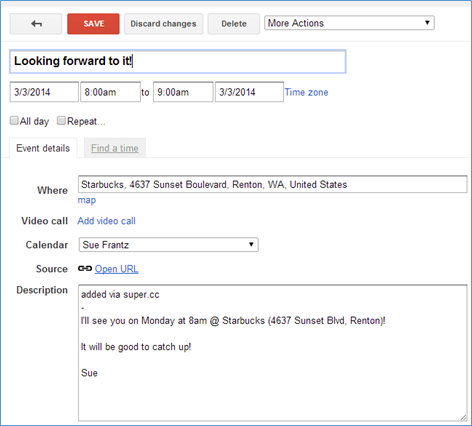Click the event title field
The image size is (472, 426).
[x=178, y=61]
